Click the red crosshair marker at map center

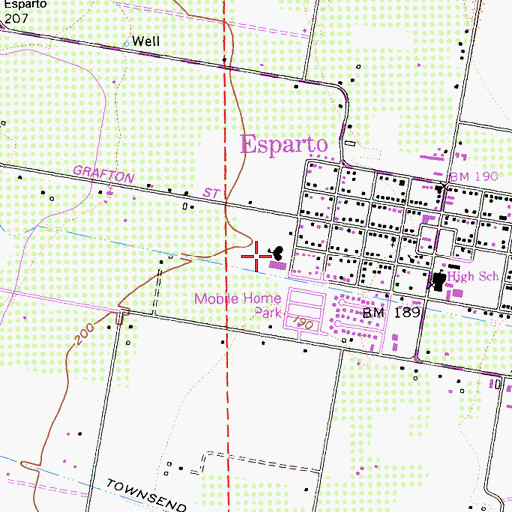[256, 256]
